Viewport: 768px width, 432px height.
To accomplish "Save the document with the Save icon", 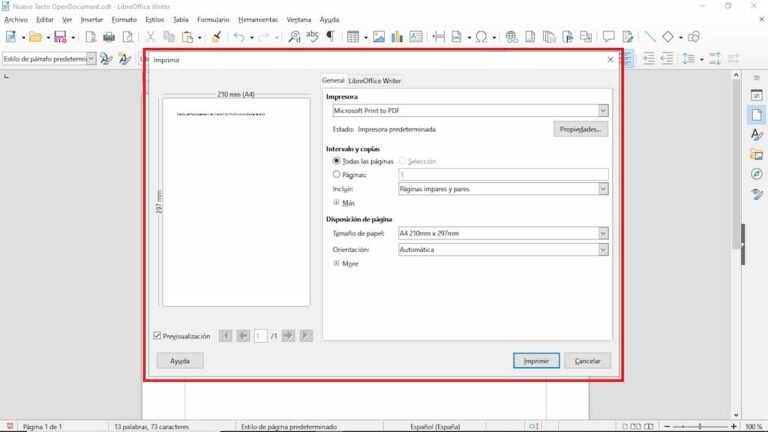I will (x=60, y=37).
